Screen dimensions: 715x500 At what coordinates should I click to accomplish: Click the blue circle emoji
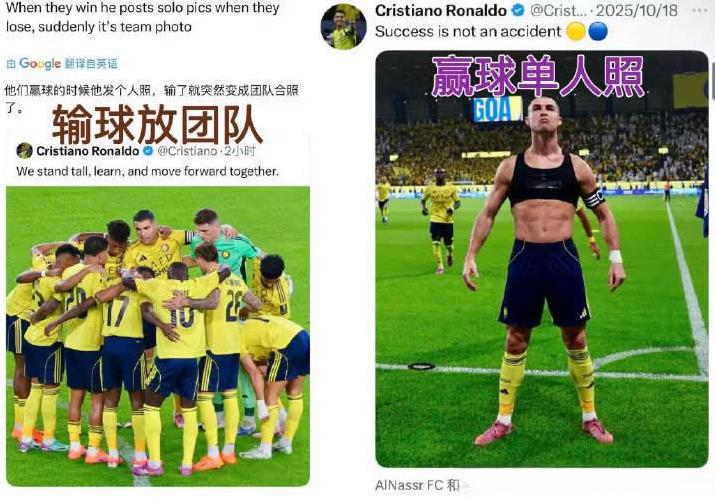pos(598,31)
